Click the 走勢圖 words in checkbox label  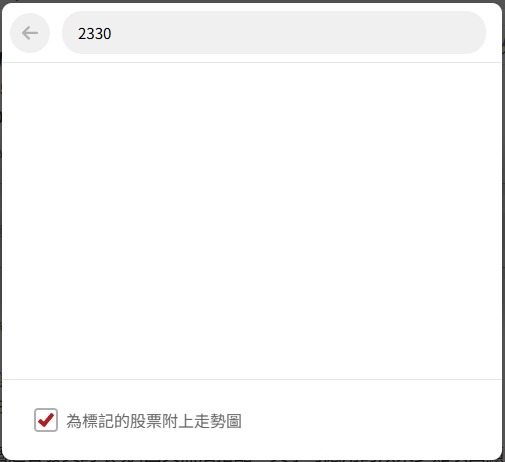point(218,421)
